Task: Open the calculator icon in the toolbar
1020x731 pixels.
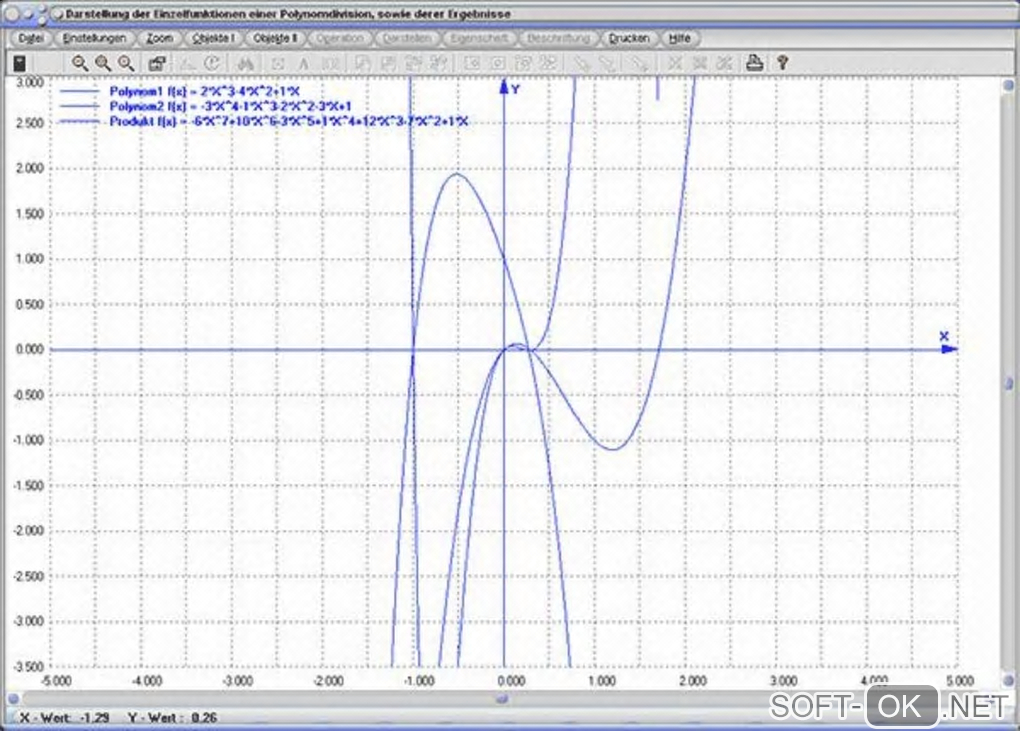Action: 20,63
